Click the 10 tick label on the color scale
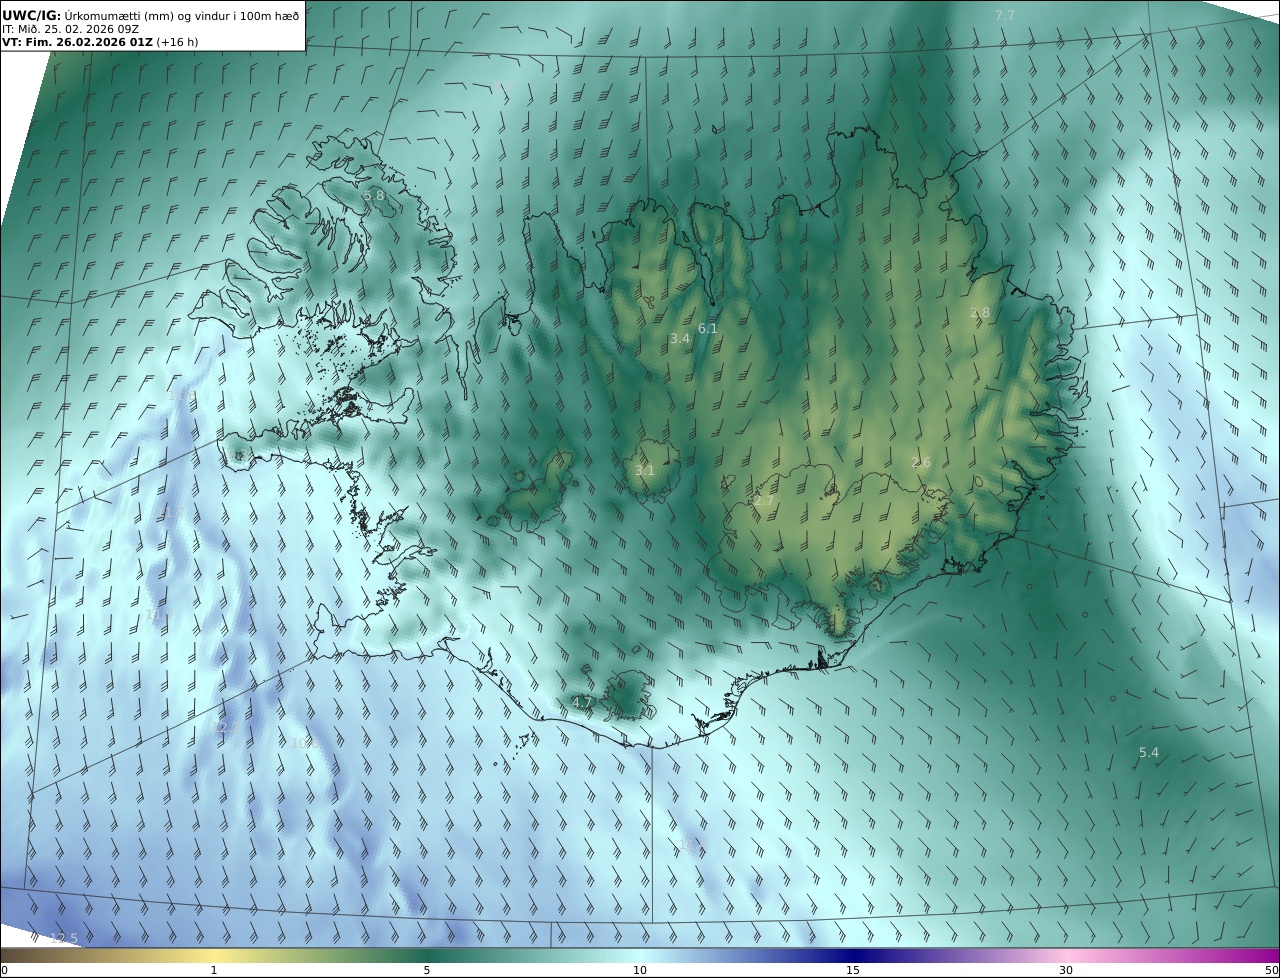 (x=640, y=970)
